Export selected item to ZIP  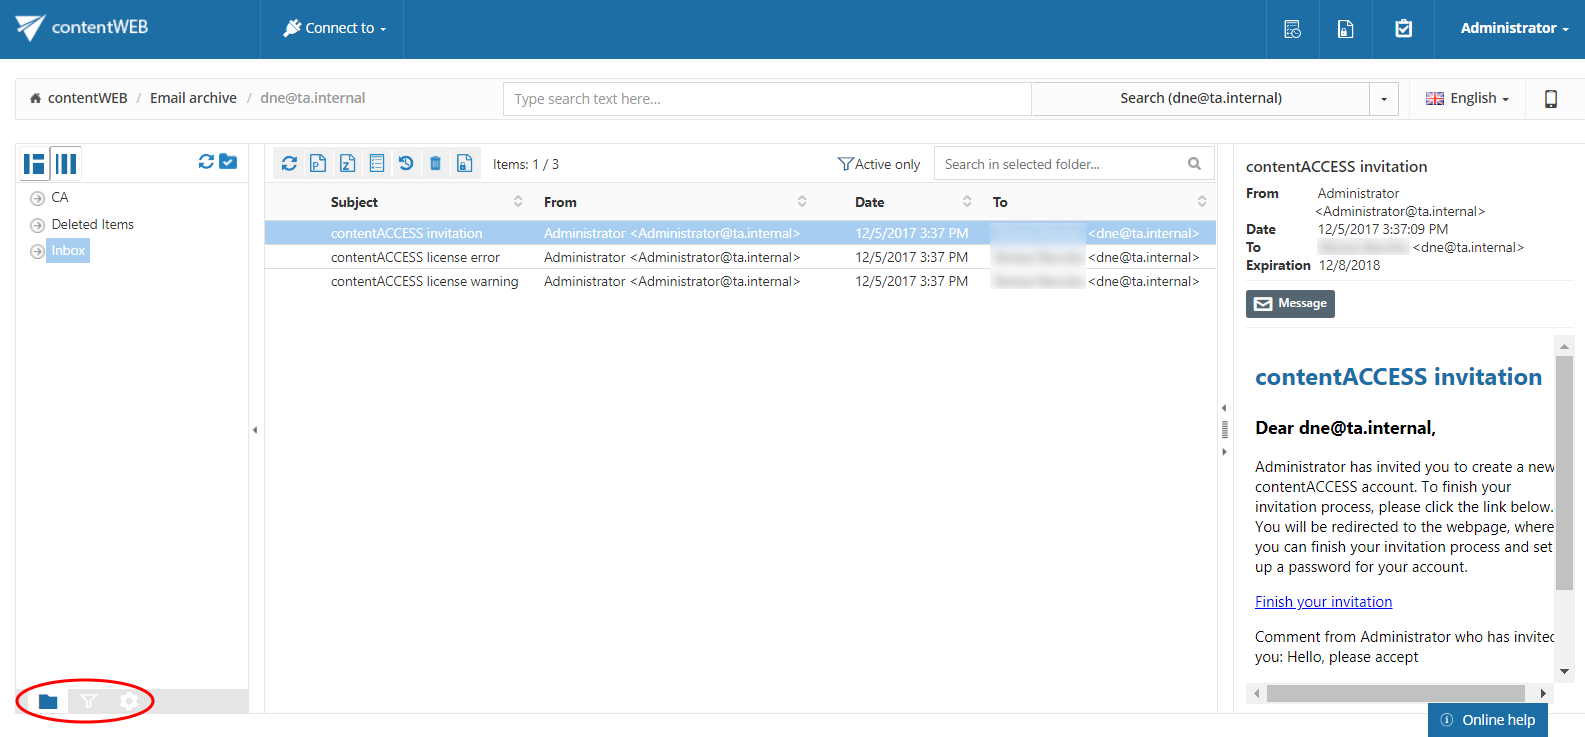347,163
